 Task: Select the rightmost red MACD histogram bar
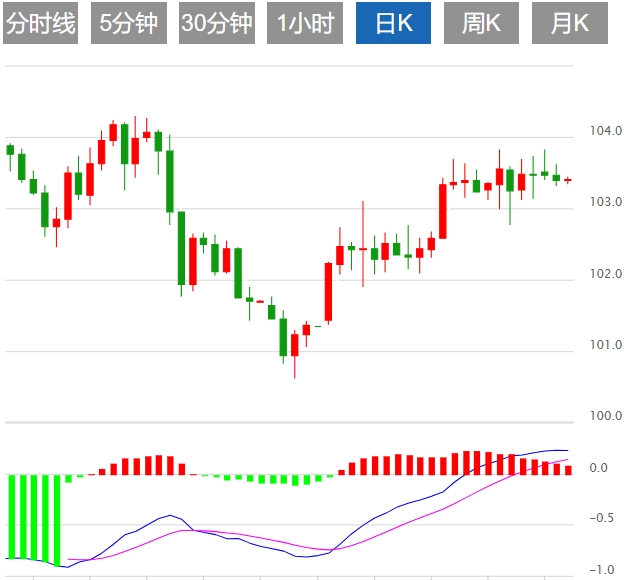[x=568, y=469]
